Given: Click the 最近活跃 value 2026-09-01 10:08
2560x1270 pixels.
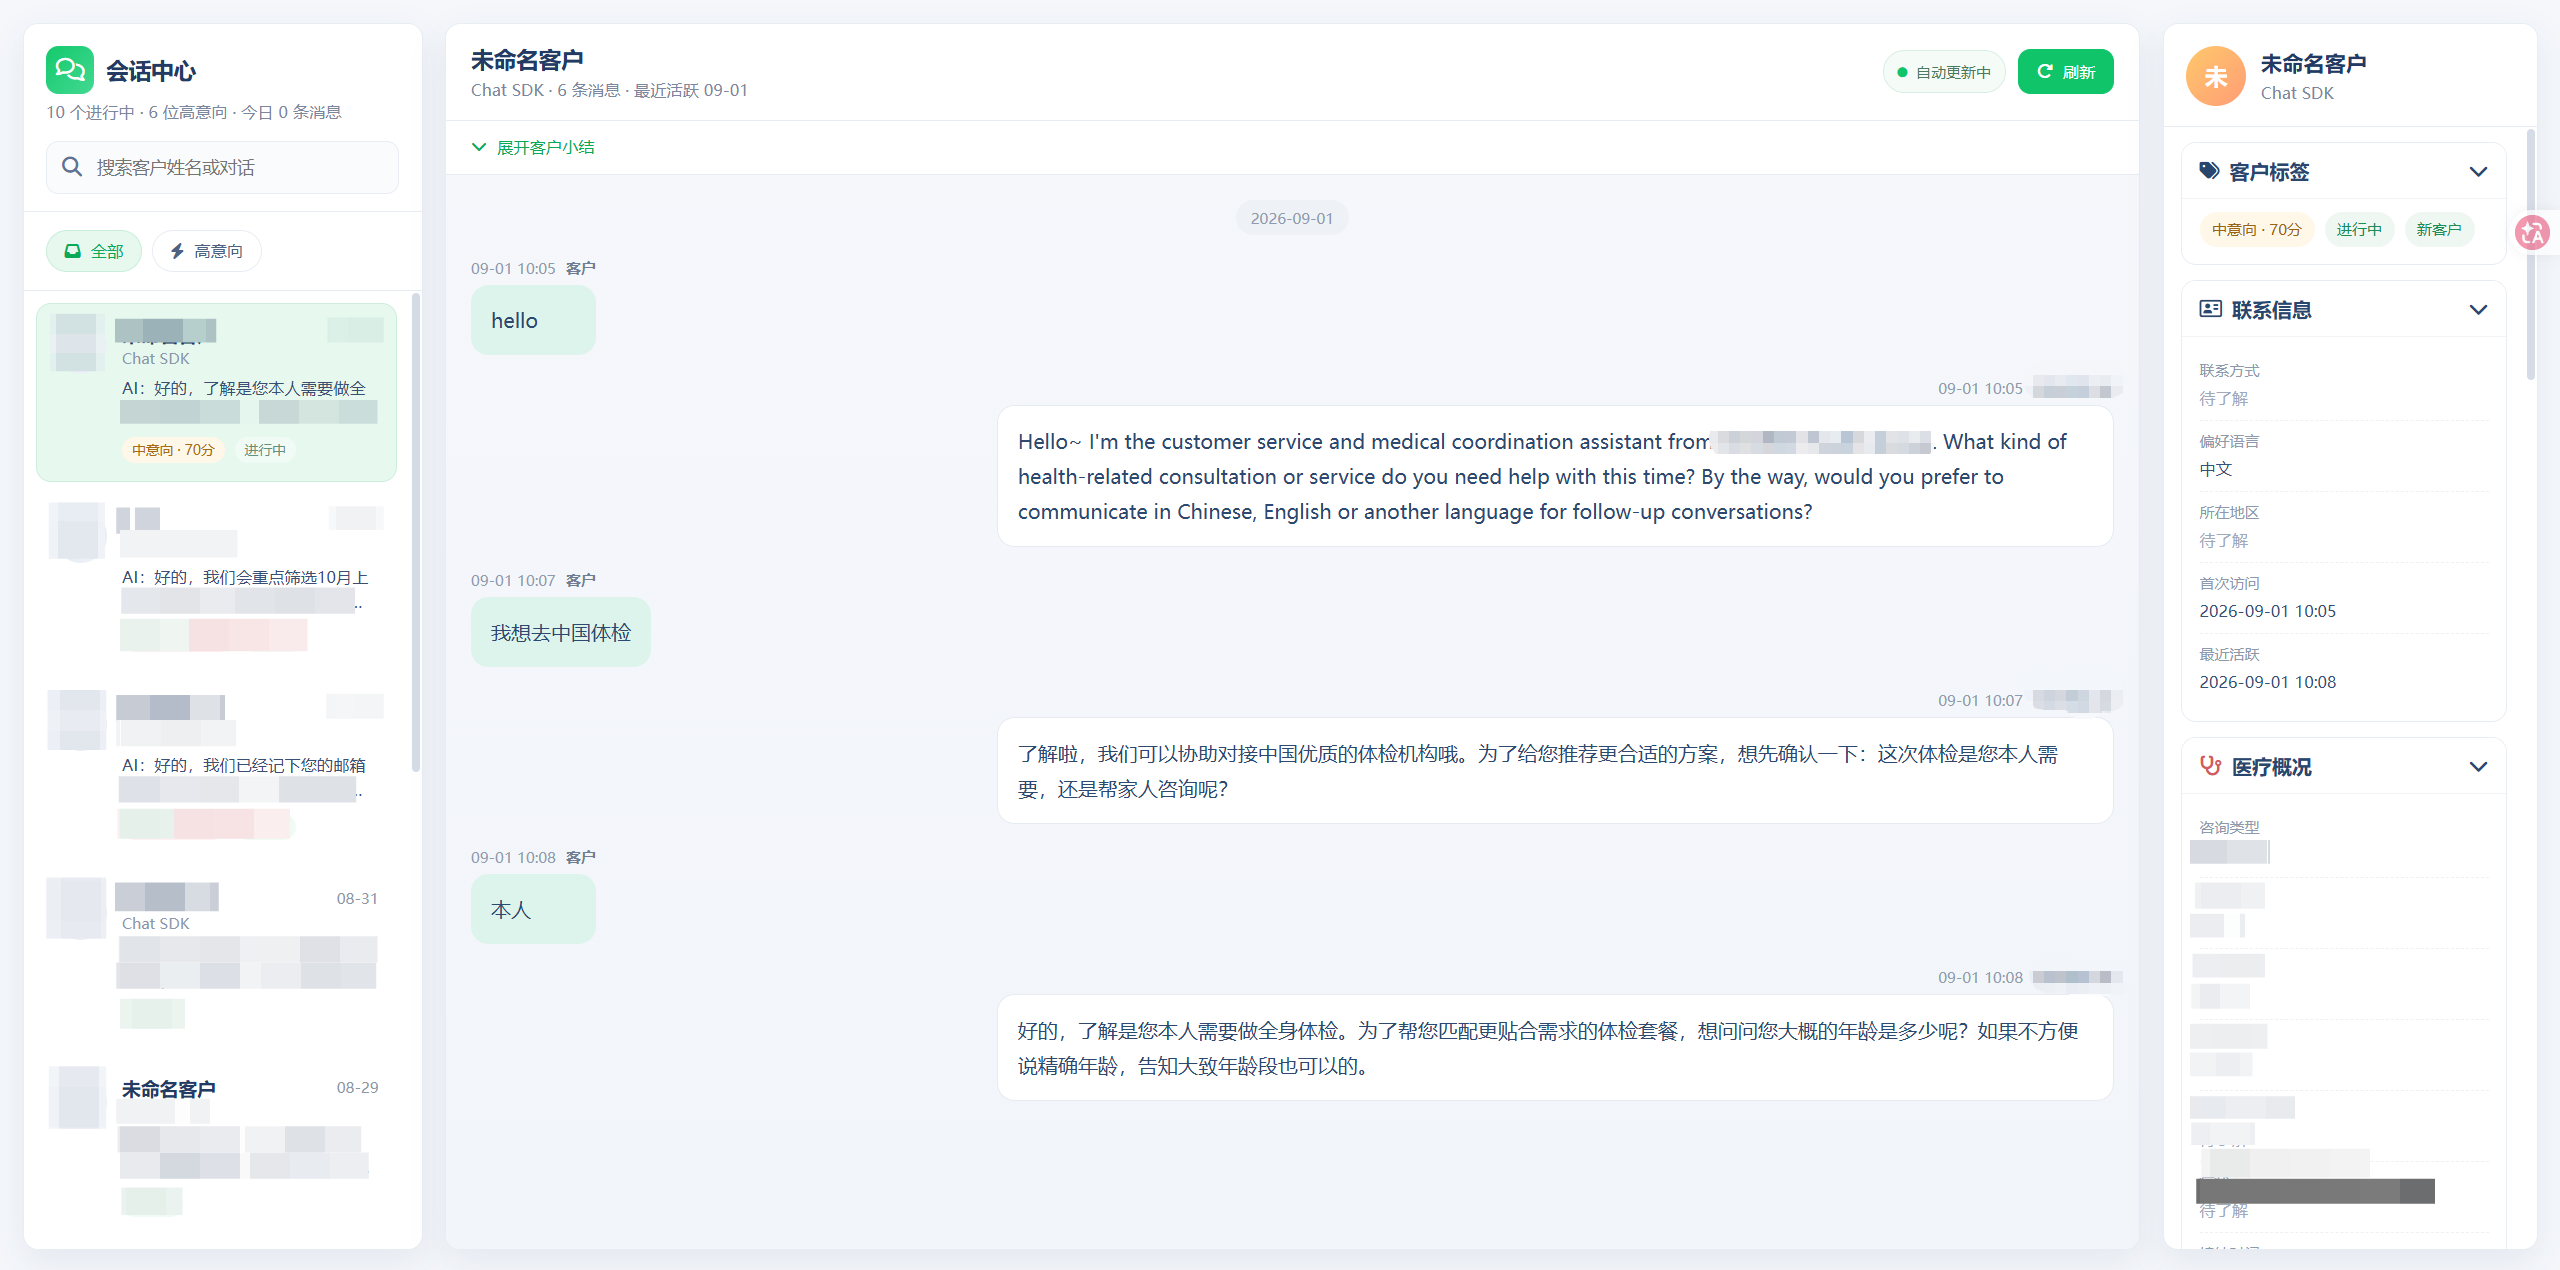Looking at the screenshot, I should (2267, 682).
